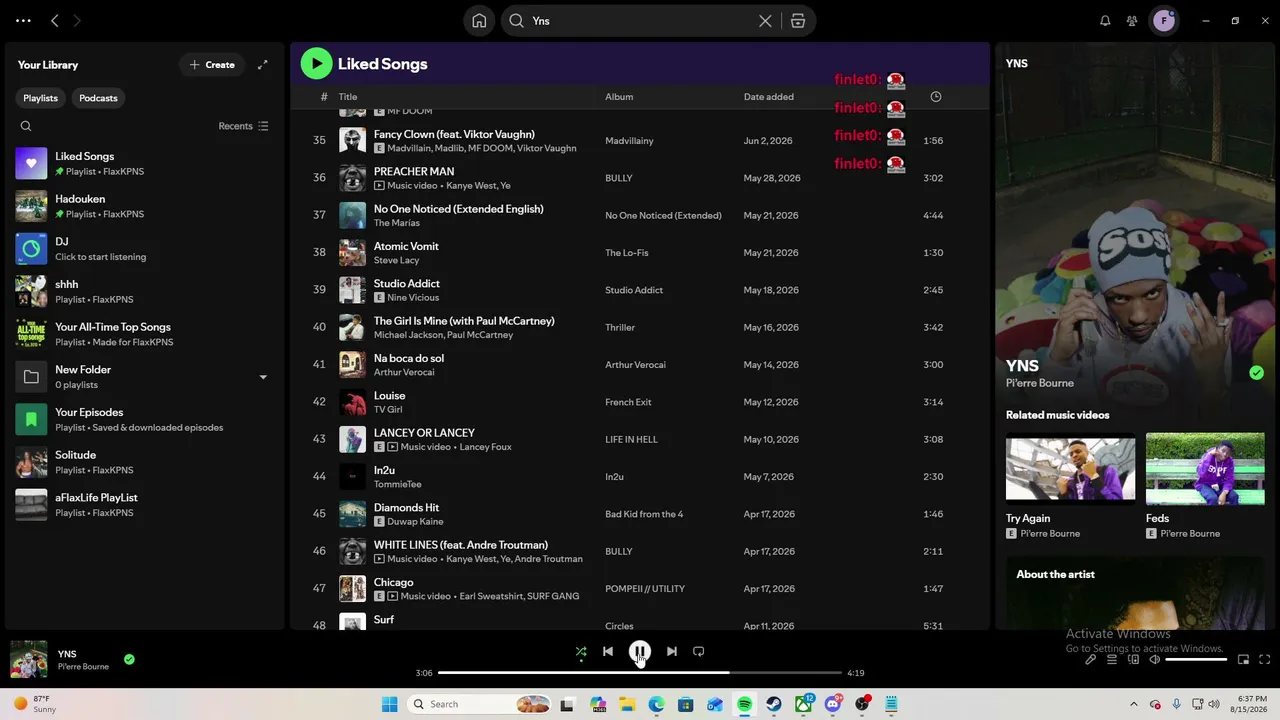This screenshot has width=1280, height=720.
Task: Open the Try Again music video thumbnail
Action: pos(1070,468)
